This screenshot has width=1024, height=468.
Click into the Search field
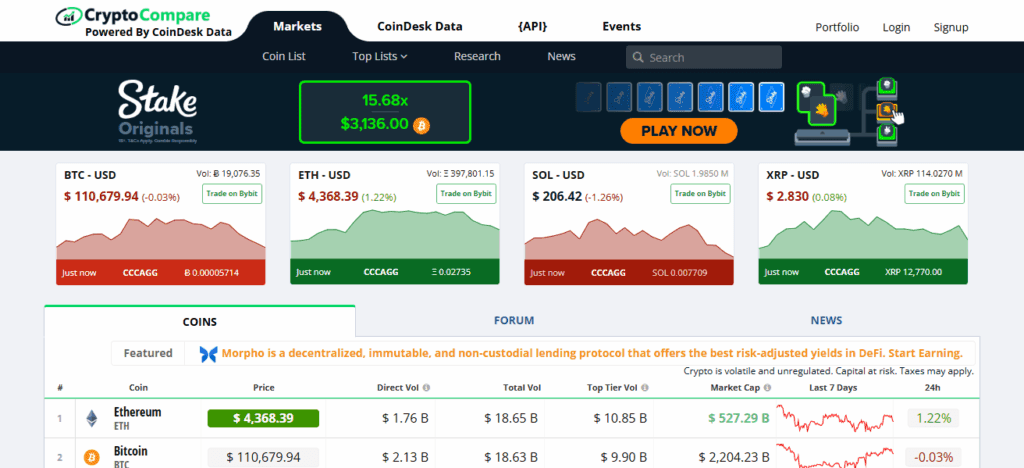click(x=704, y=57)
